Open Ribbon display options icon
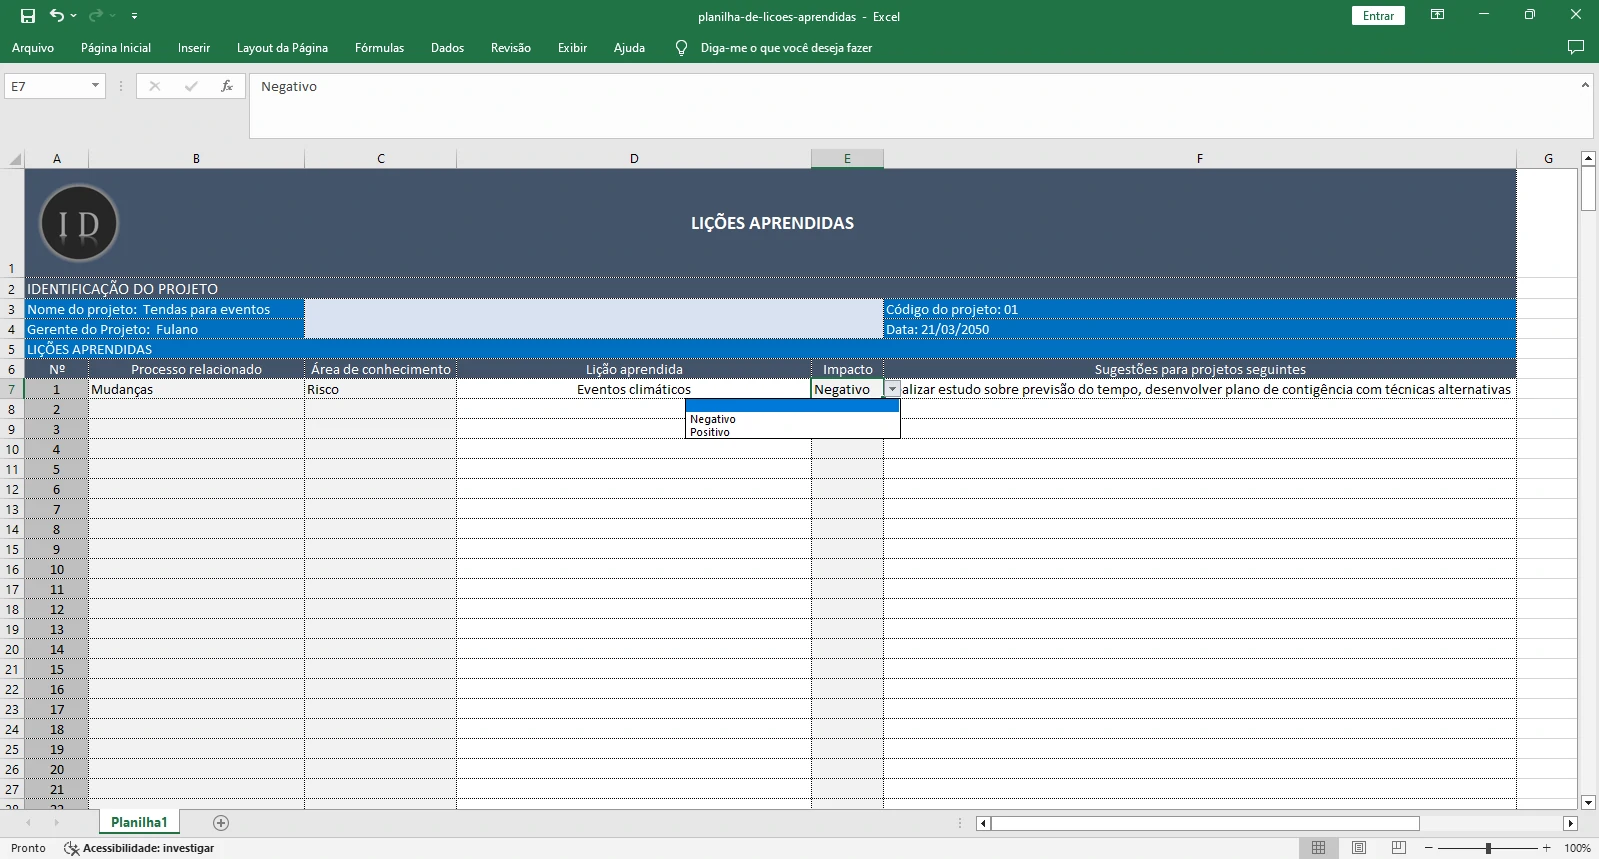 point(1437,16)
